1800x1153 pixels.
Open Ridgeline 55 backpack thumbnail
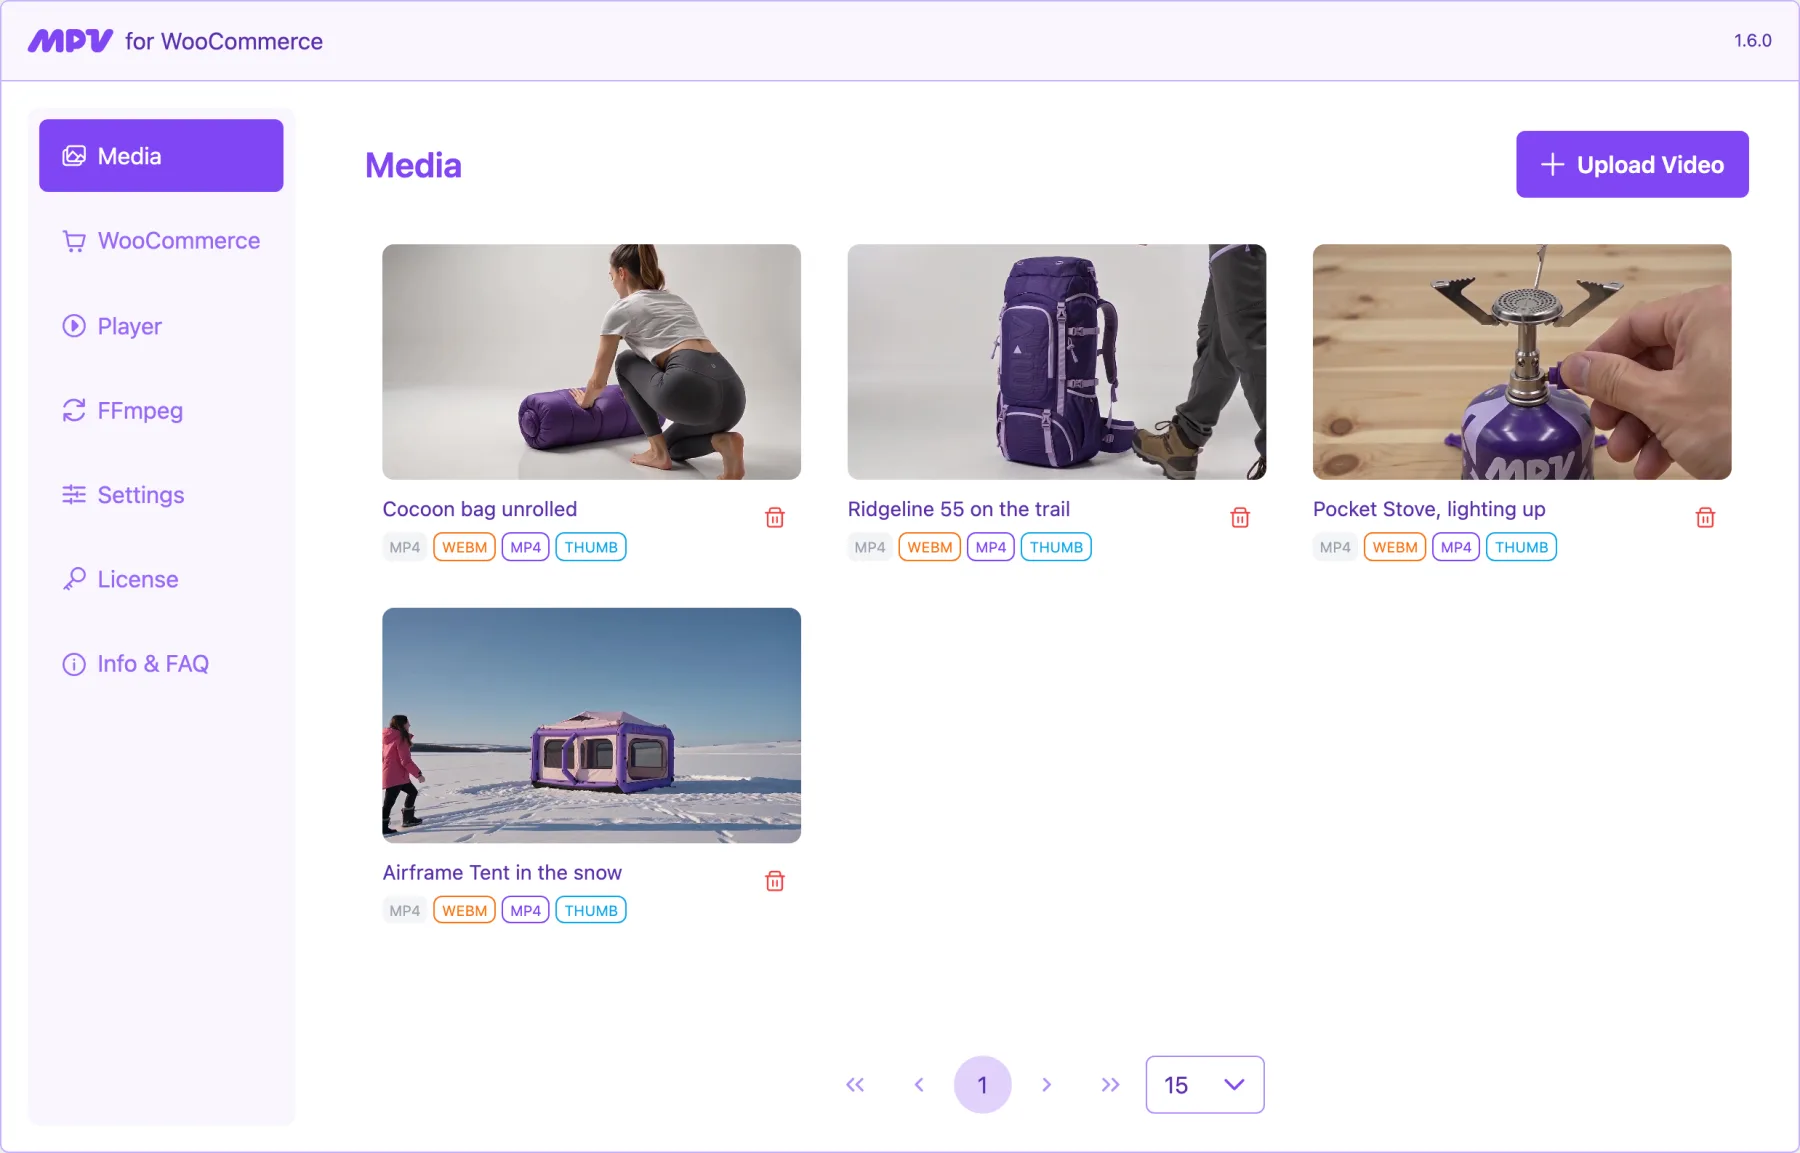point(1057,362)
